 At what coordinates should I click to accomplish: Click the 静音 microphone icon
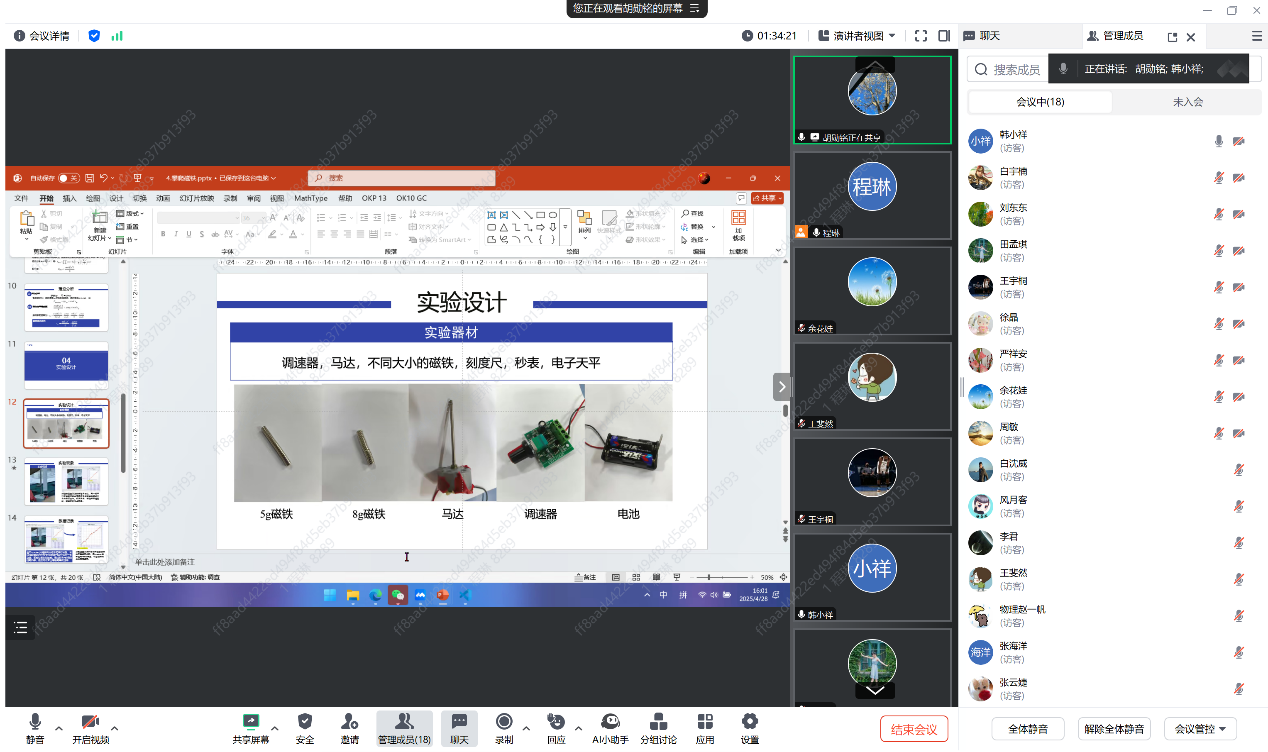coord(35,722)
